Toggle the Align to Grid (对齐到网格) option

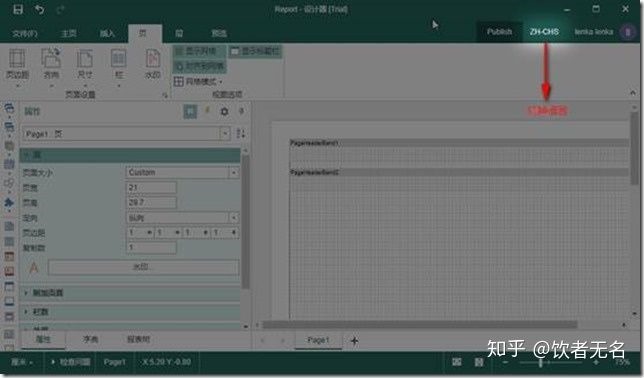pyautogui.click(x=200, y=66)
